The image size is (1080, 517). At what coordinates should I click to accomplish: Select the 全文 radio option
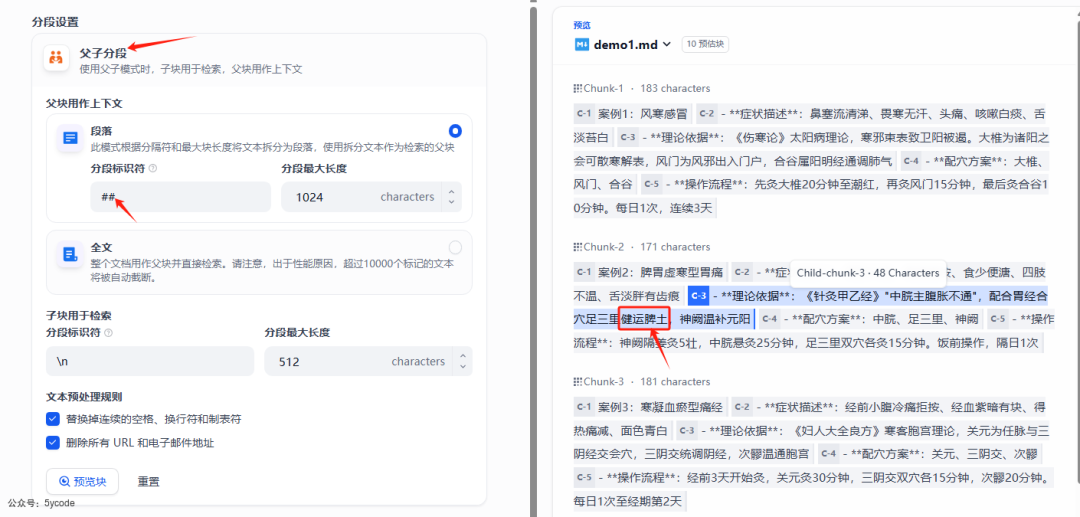[455, 247]
